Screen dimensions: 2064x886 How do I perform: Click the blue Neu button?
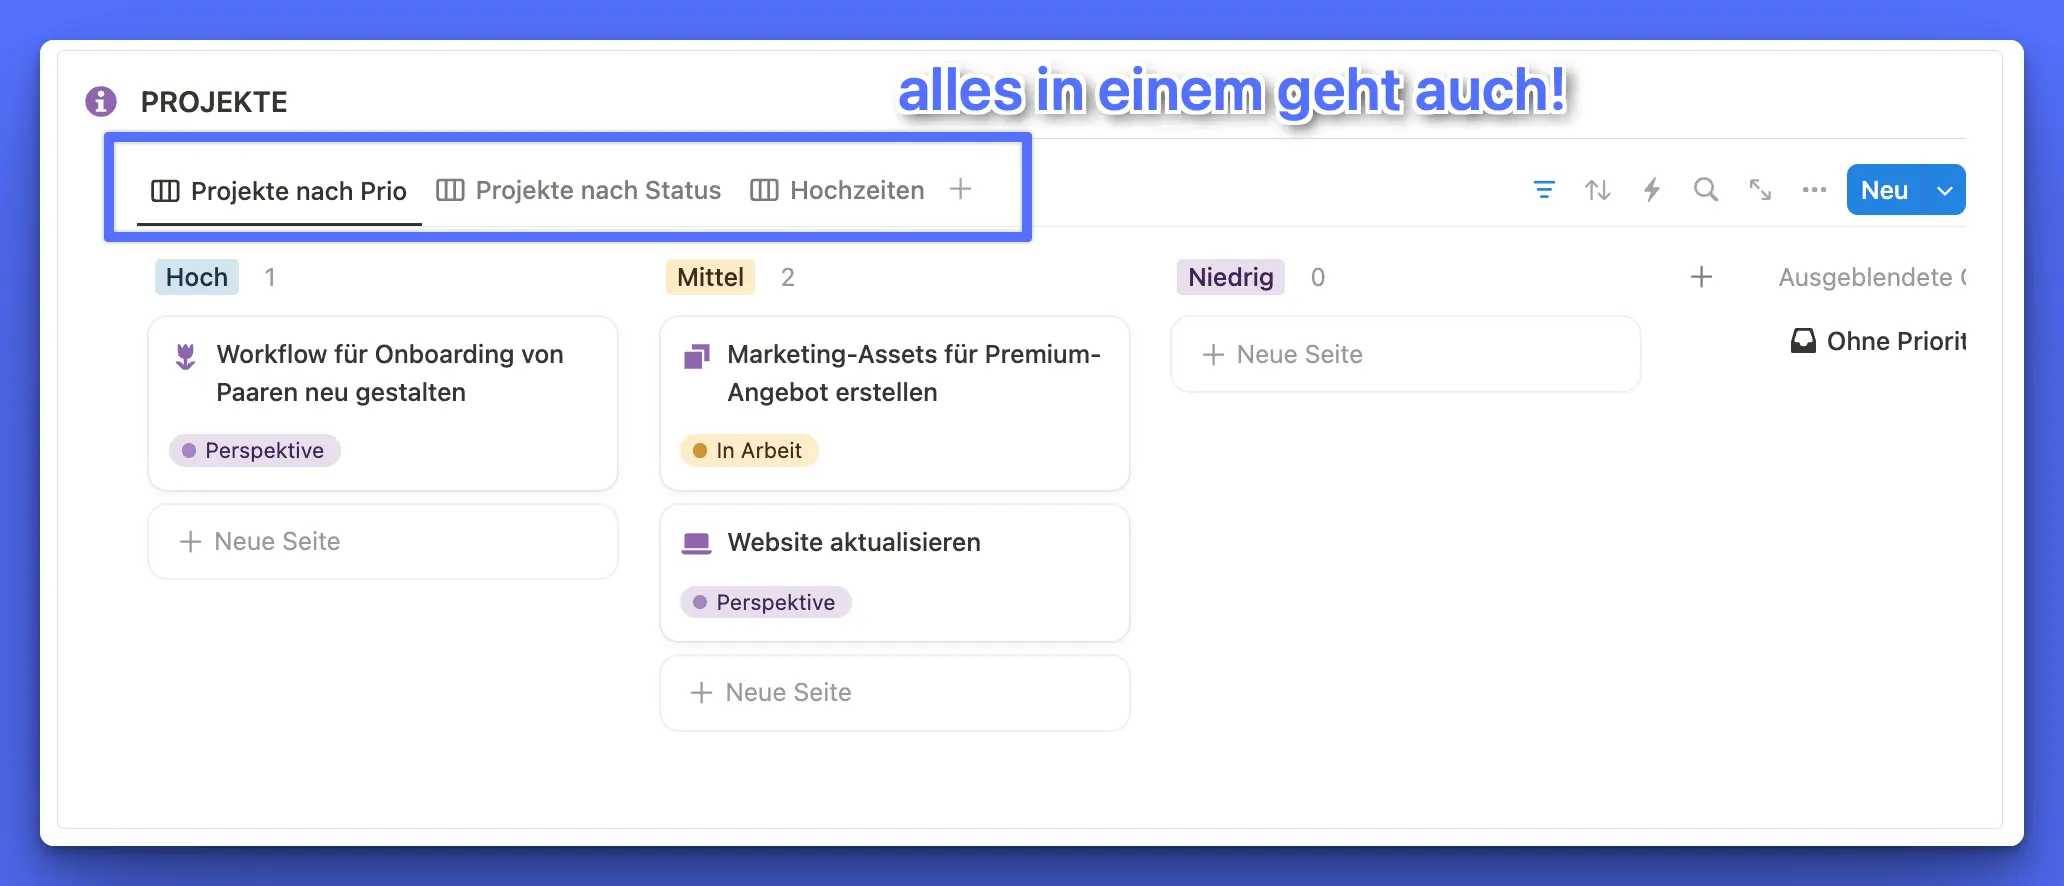pyautogui.click(x=1884, y=190)
